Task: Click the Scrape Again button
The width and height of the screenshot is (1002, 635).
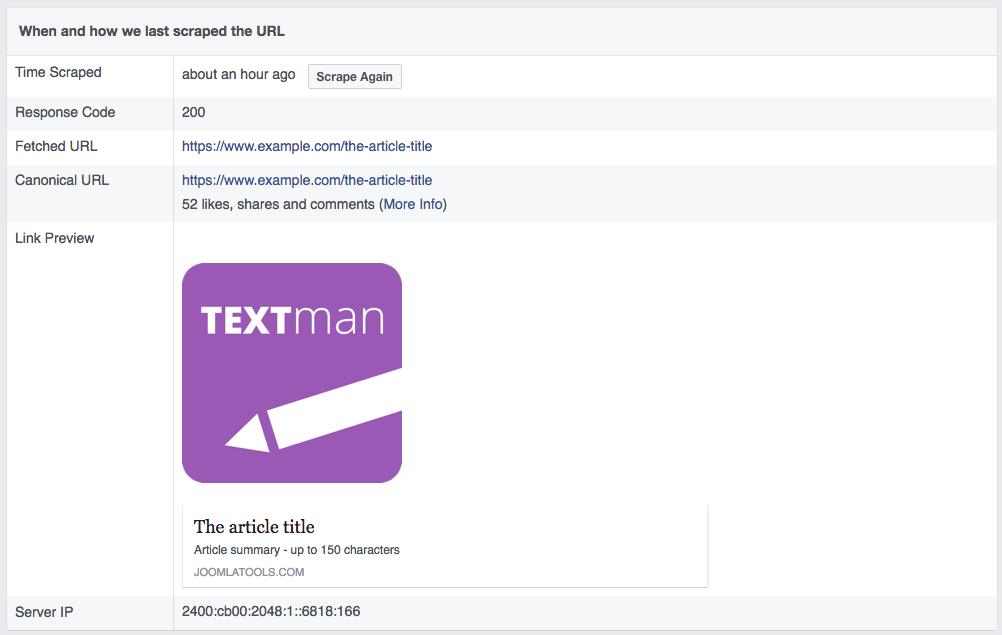Action: [x=355, y=77]
